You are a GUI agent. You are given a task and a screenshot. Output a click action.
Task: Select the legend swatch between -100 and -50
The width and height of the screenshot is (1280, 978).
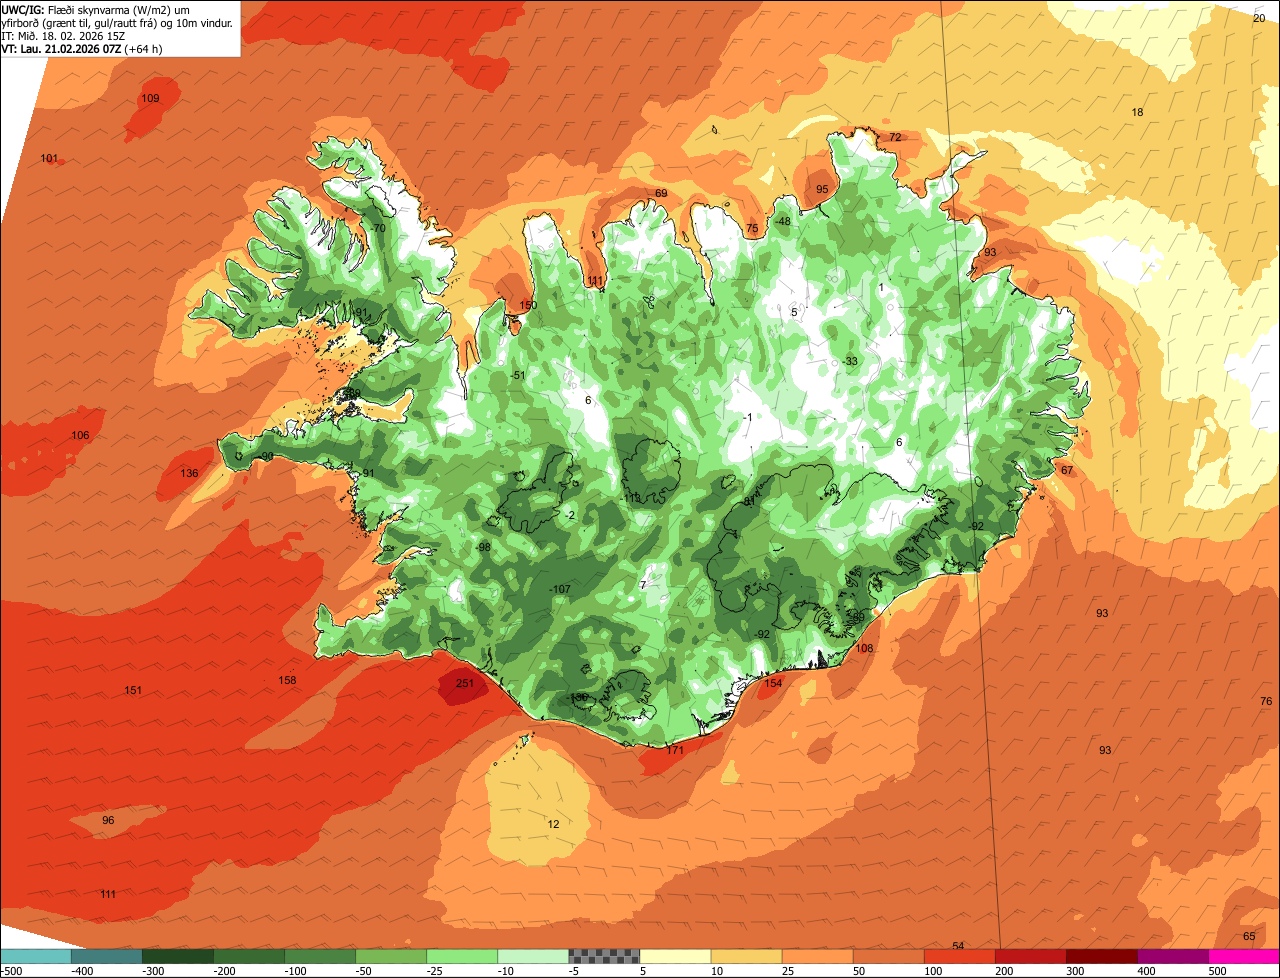click(x=320, y=956)
